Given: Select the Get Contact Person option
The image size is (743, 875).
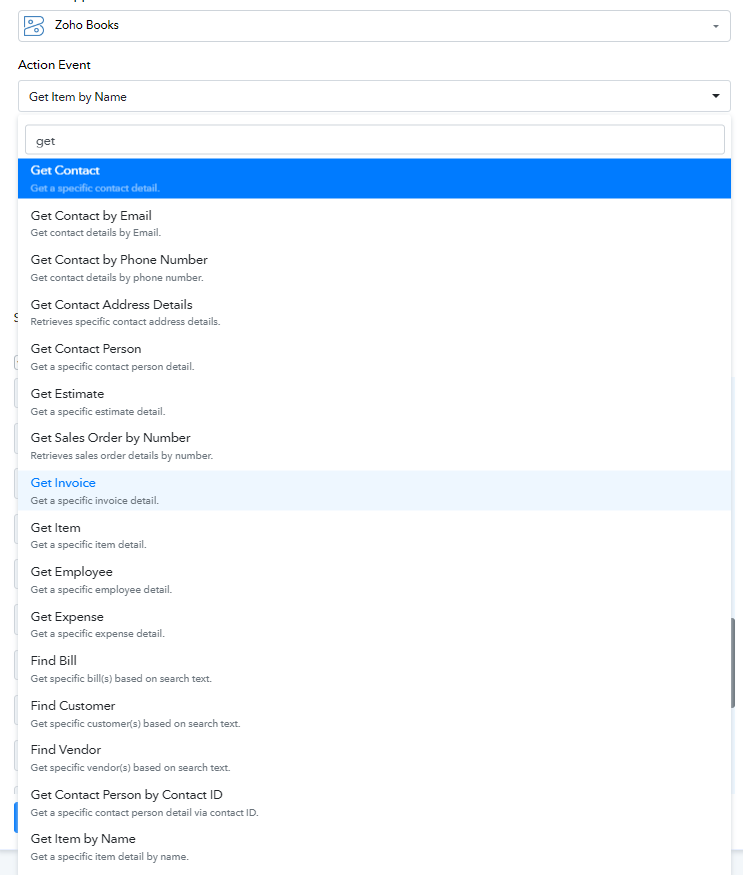Looking at the screenshot, I should pyautogui.click(x=374, y=357).
